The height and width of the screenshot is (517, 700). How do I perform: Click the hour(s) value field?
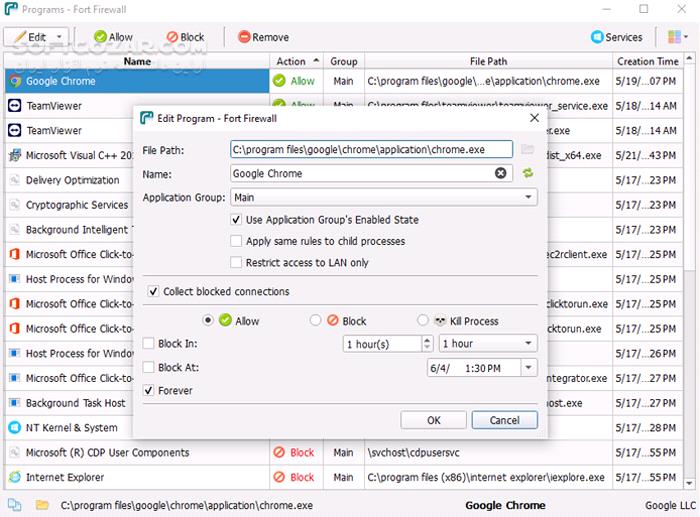tap(382, 343)
